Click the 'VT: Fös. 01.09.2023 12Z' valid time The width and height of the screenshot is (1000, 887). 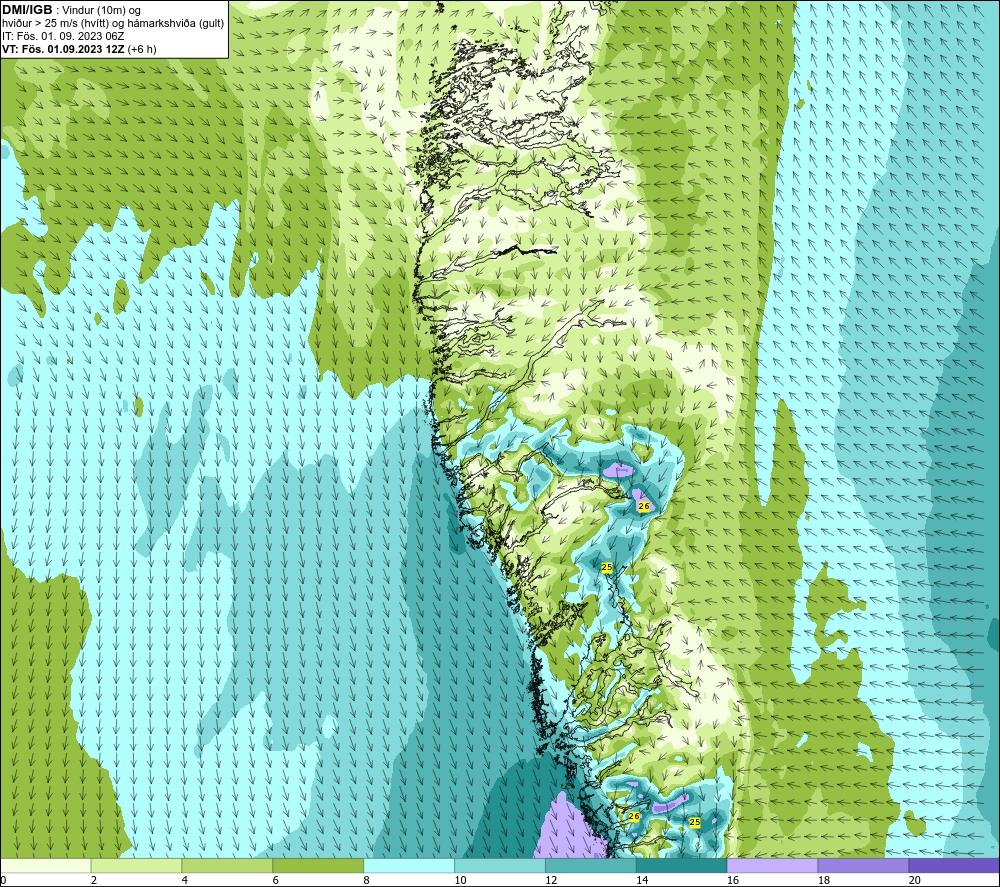[63, 49]
